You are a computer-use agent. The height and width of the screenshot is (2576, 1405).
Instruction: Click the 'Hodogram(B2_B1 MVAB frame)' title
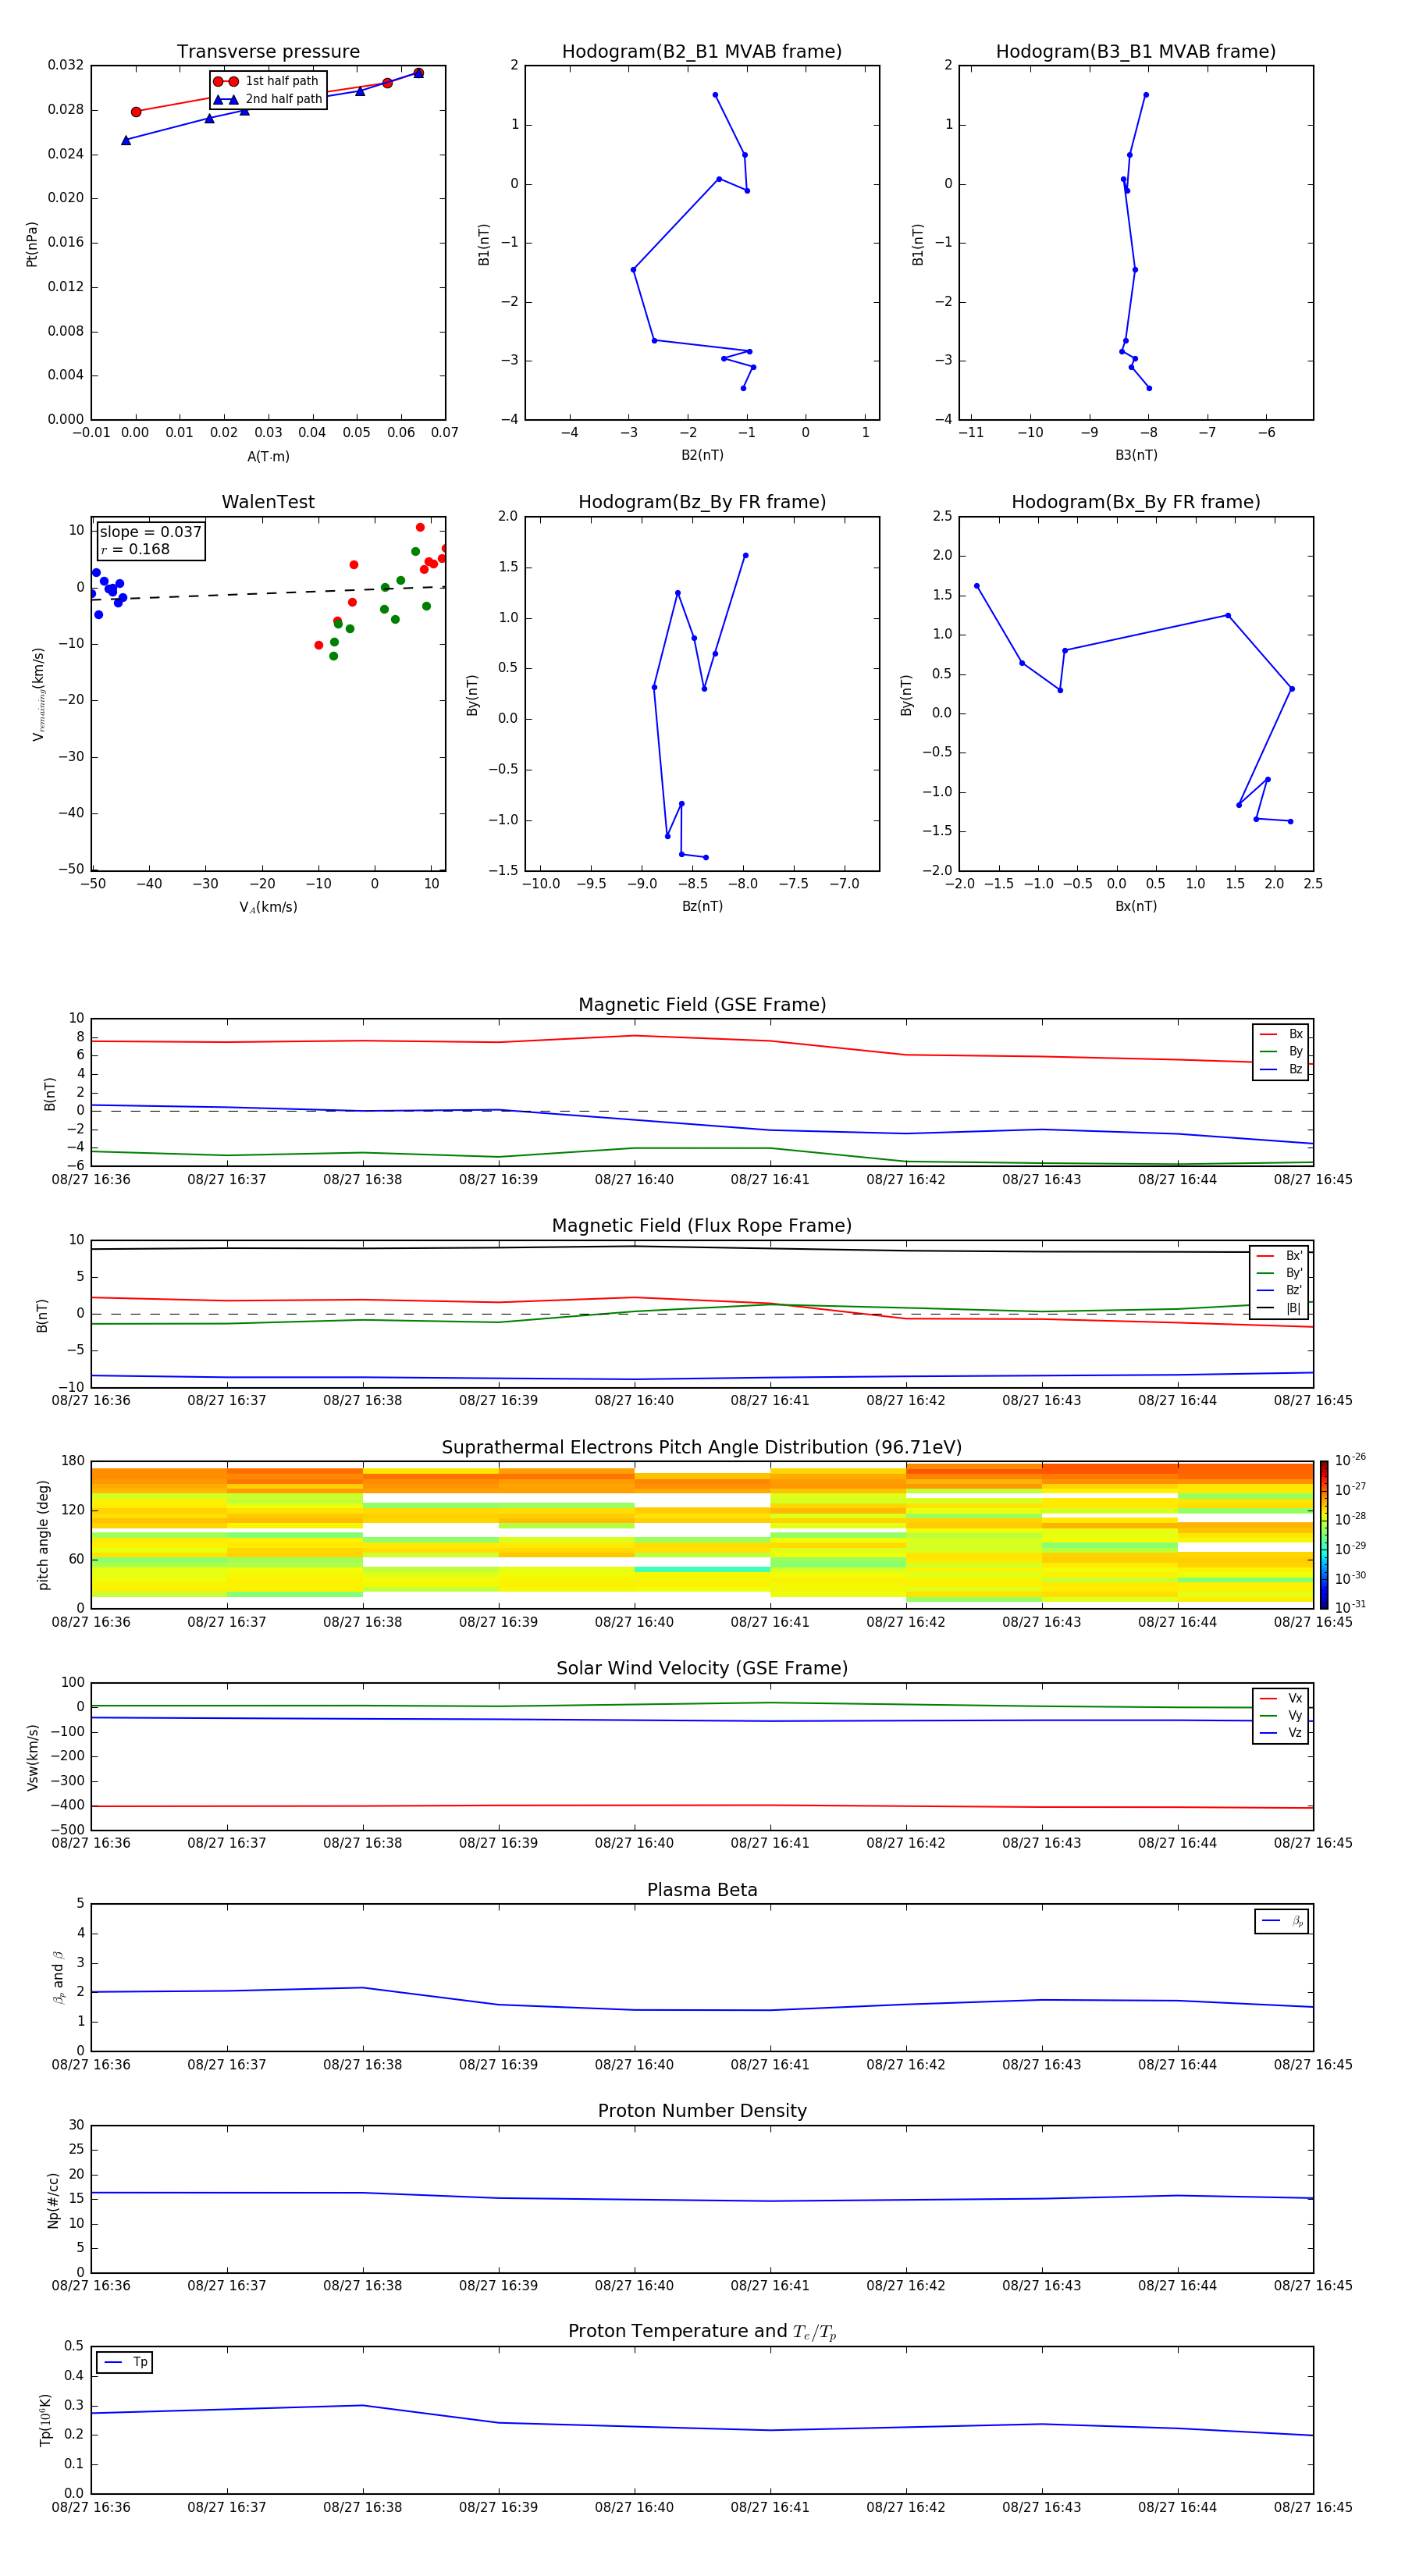click(x=702, y=52)
